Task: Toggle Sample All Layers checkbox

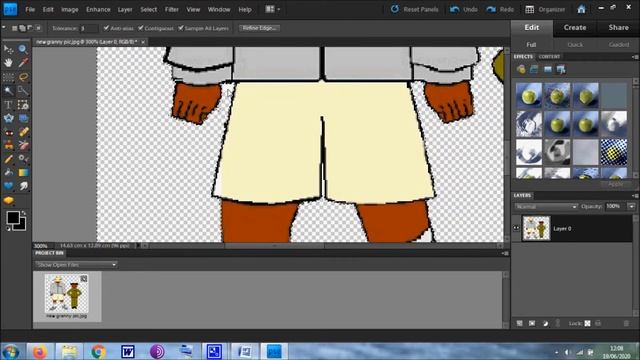Action: click(x=181, y=28)
